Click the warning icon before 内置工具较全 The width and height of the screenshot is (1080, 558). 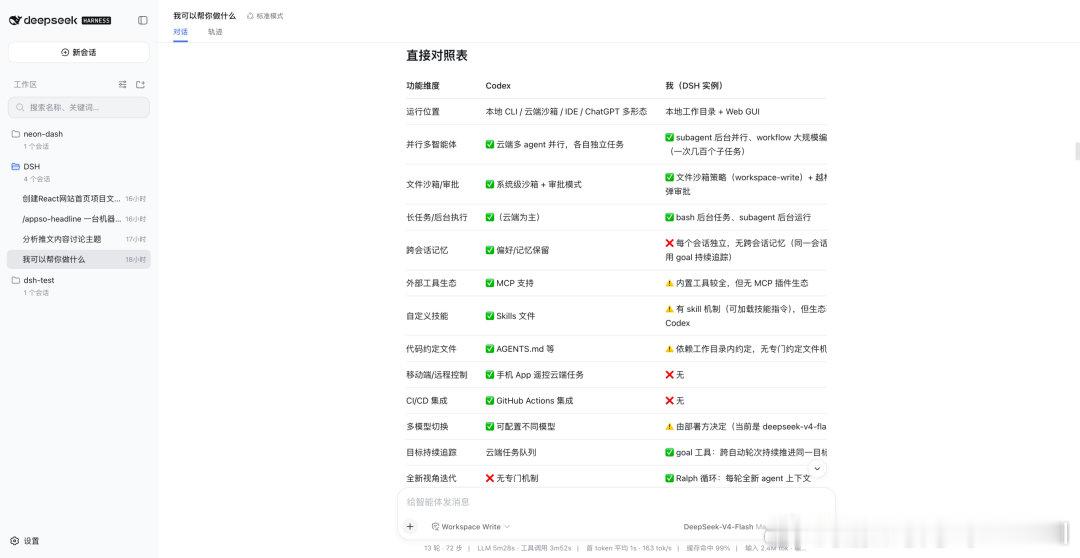[669, 283]
